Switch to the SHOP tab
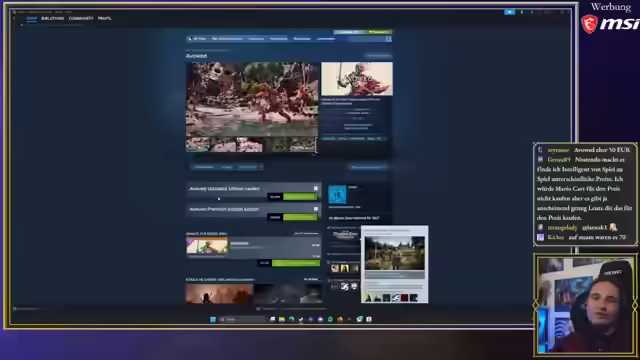Image resolution: width=640 pixels, height=360 pixels. (x=31, y=18)
